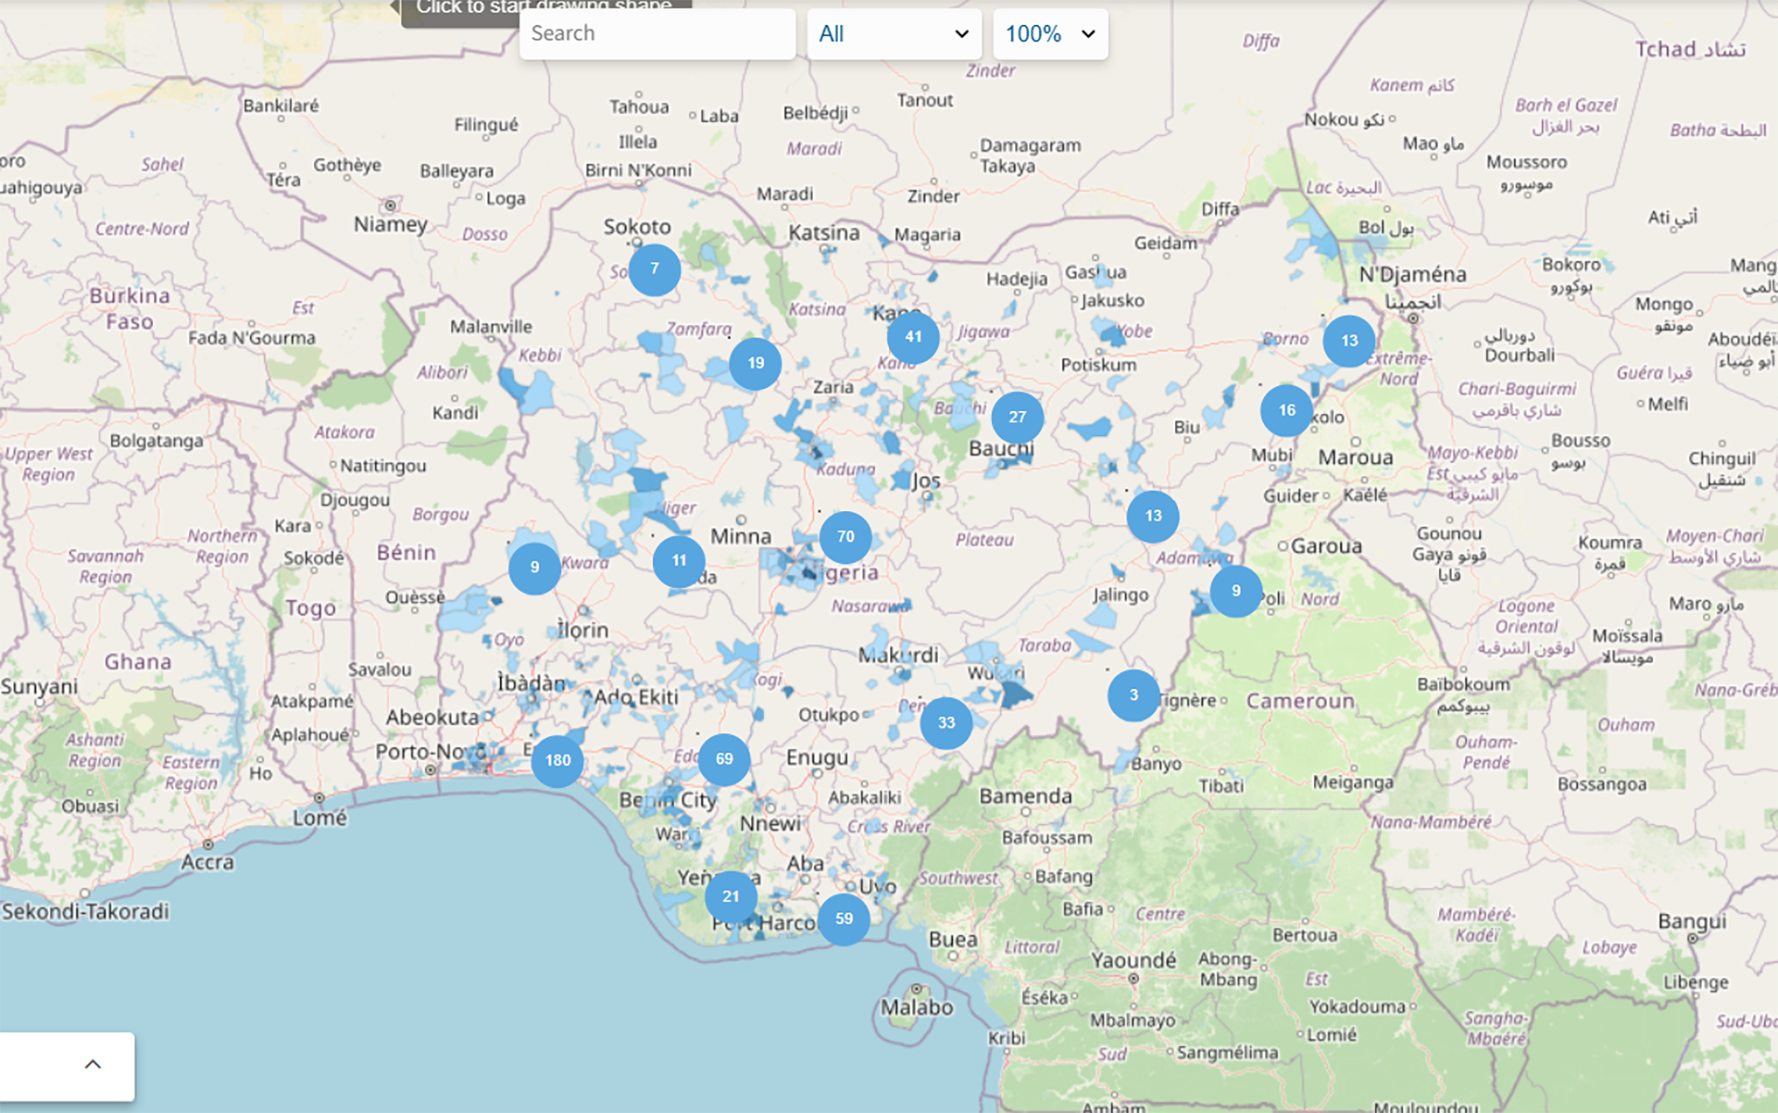Click the 27 cluster marker near Bauchi
Screen dimensions: 1778x1113
coord(1017,418)
